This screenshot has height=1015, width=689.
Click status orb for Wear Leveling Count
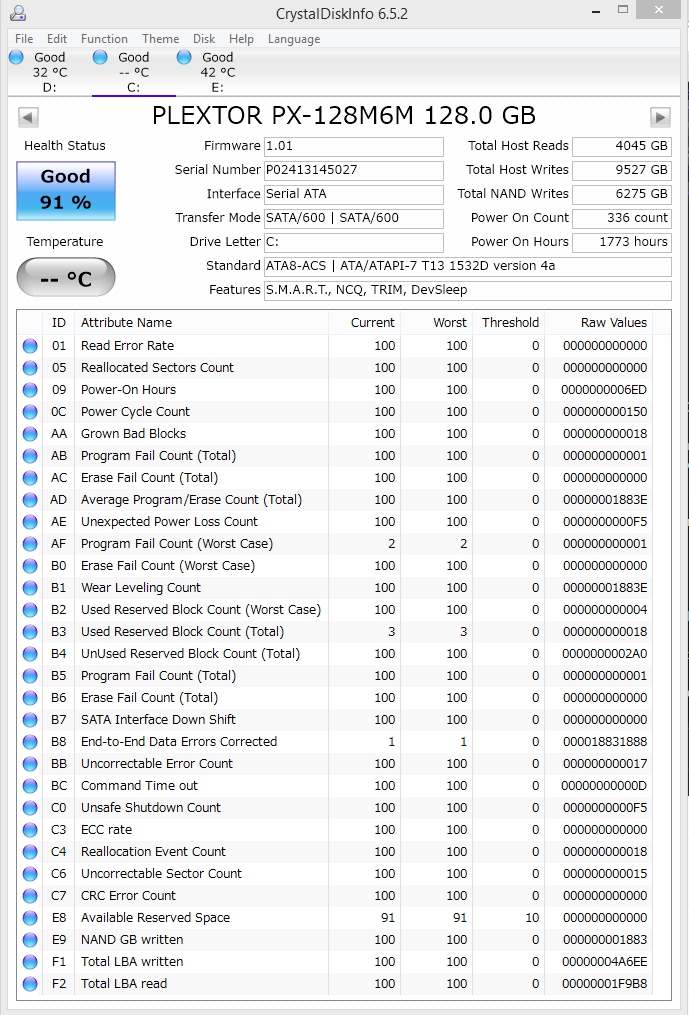(x=30, y=588)
